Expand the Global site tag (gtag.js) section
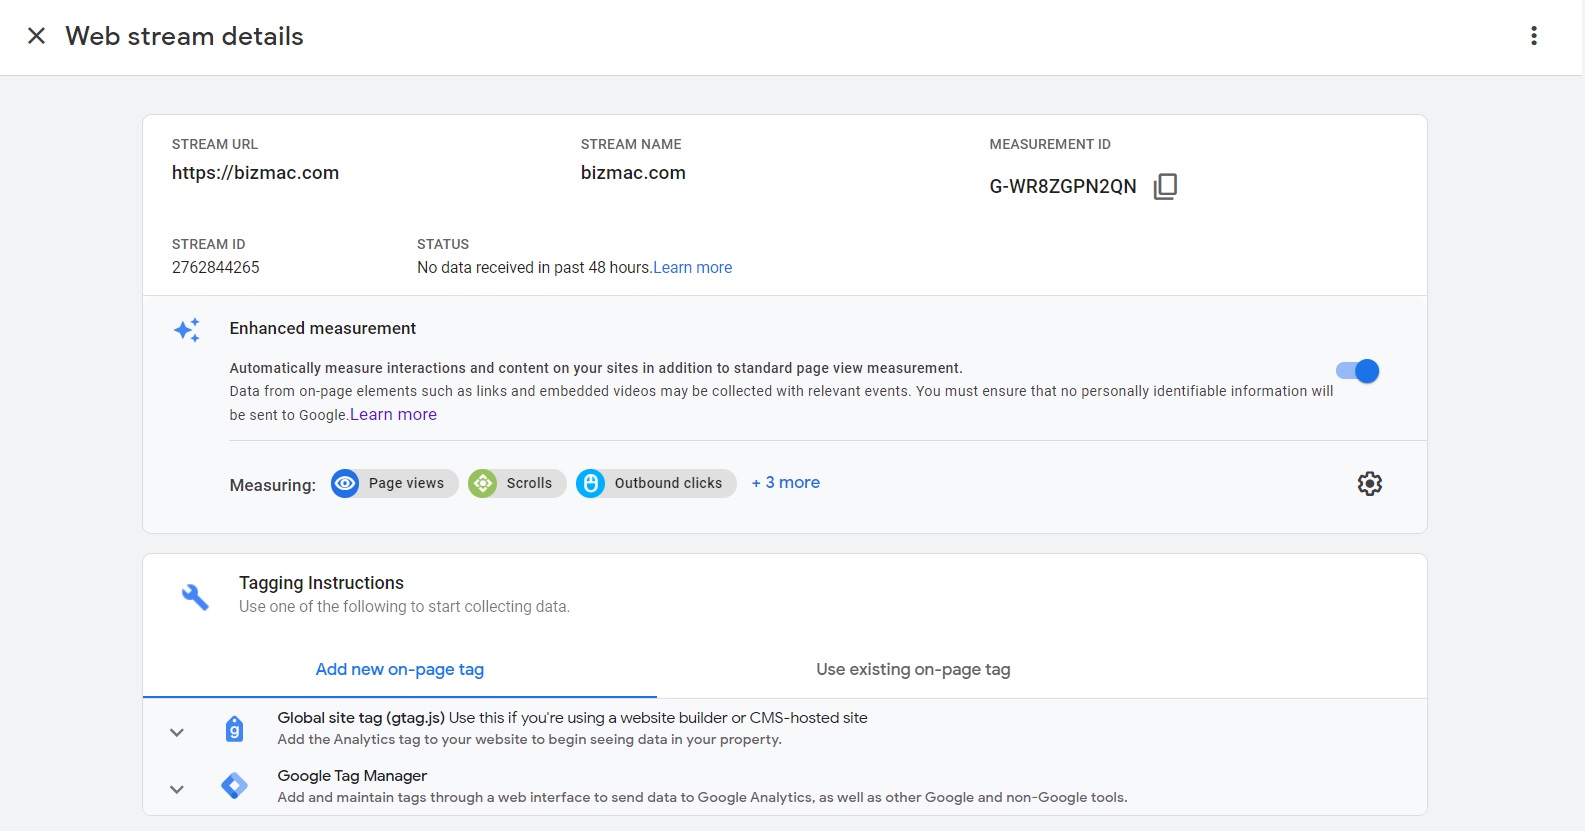 tap(177, 732)
